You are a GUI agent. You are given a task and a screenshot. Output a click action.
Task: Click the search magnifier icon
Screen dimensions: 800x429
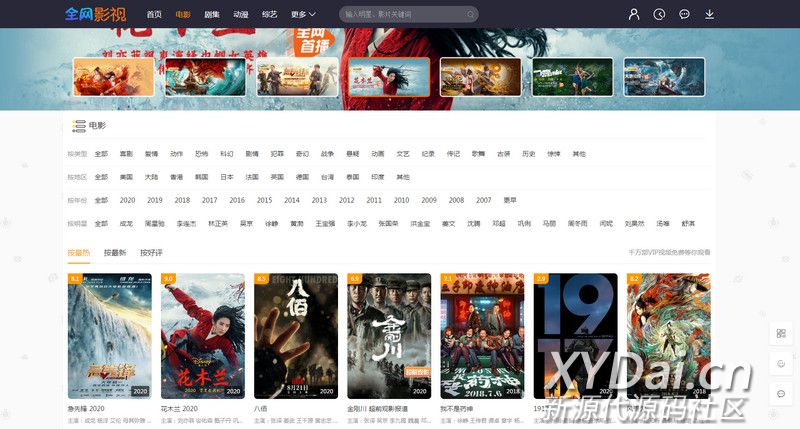point(470,14)
